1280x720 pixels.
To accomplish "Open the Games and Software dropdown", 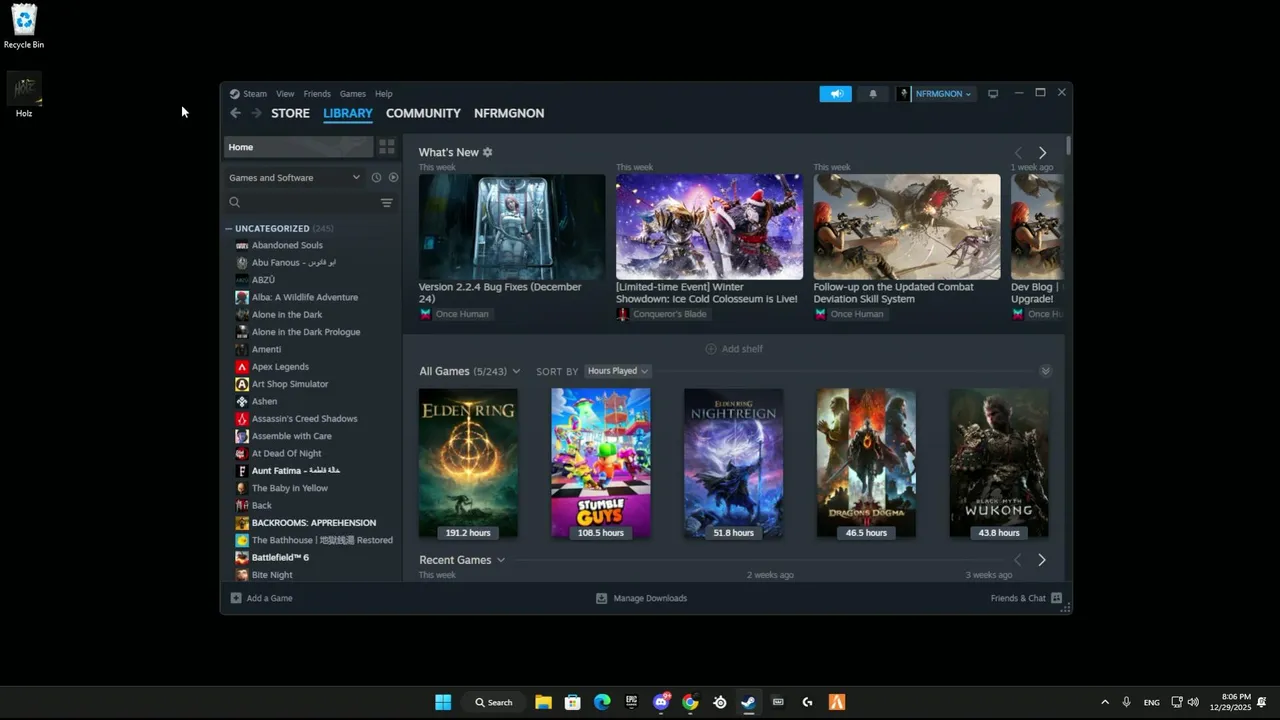I will pyautogui.click(x=295, y=178).
